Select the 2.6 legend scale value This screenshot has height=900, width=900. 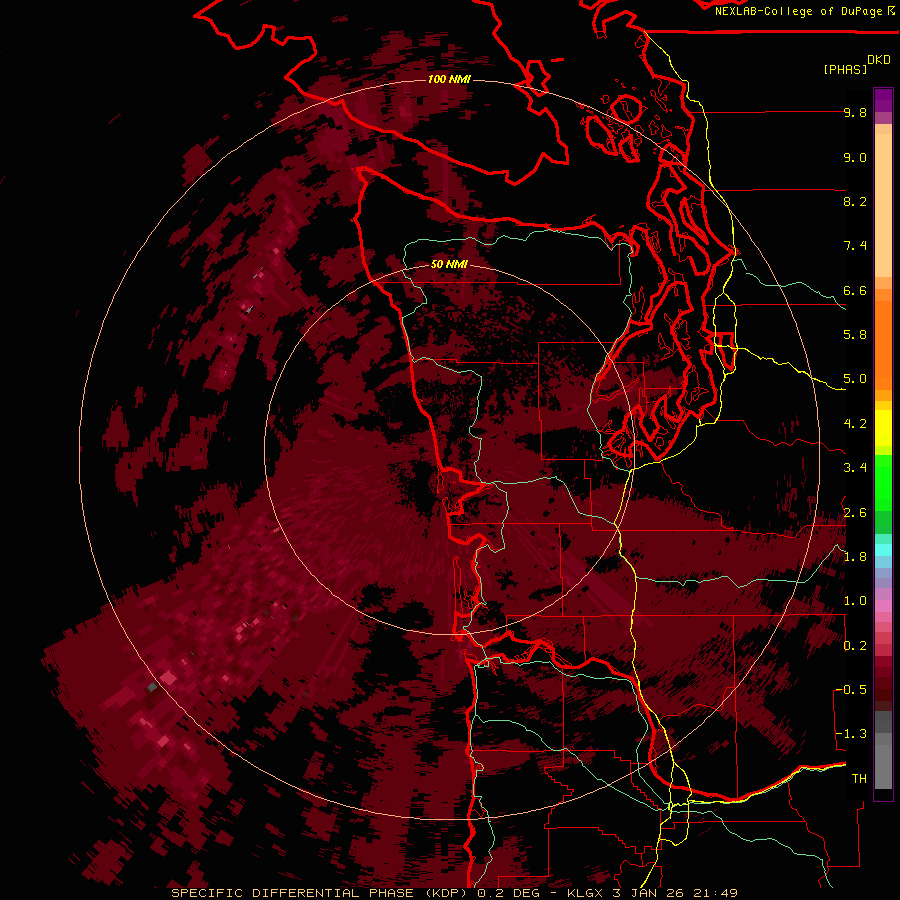(855, 512)
